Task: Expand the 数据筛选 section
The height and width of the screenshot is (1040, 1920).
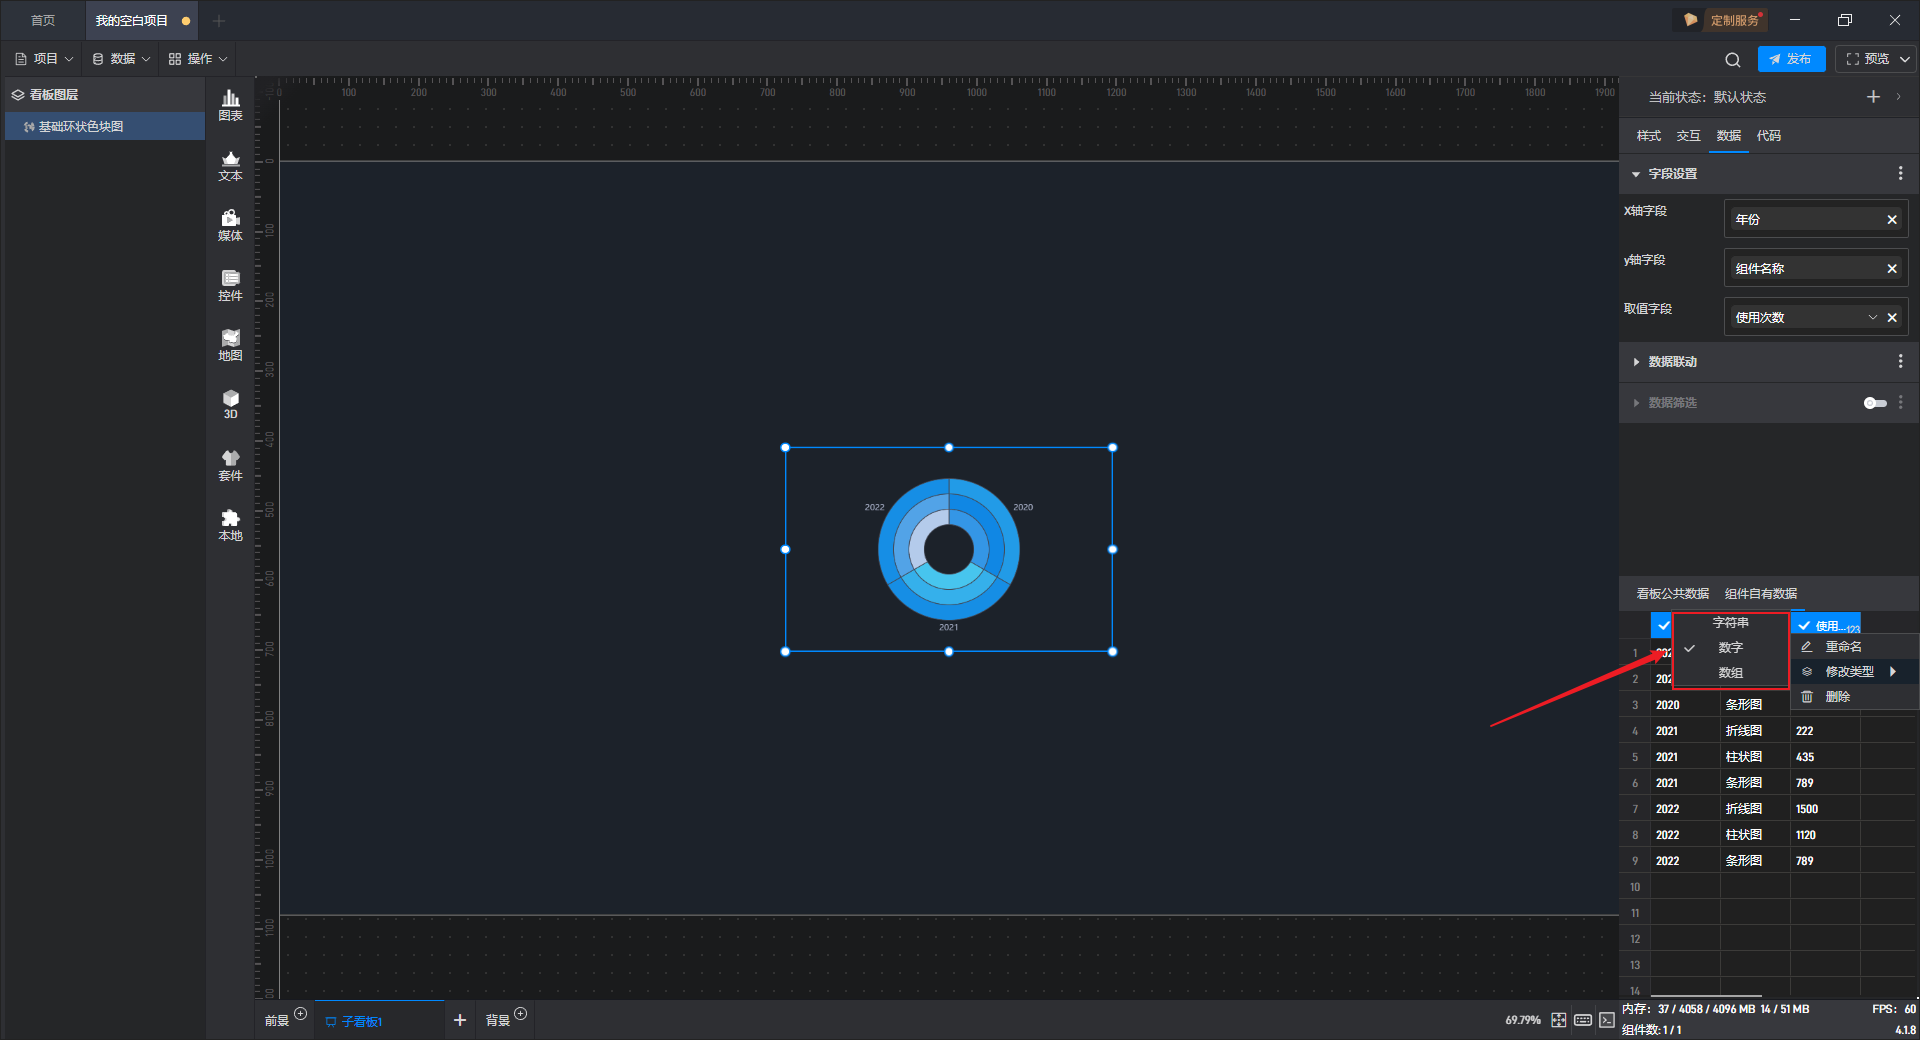Action: (1636, 403)
